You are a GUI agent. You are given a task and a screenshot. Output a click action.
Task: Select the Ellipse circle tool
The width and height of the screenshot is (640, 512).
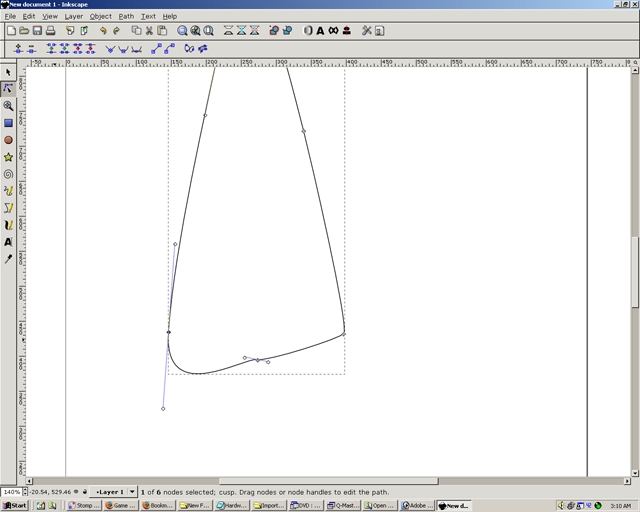click(8, 140)
